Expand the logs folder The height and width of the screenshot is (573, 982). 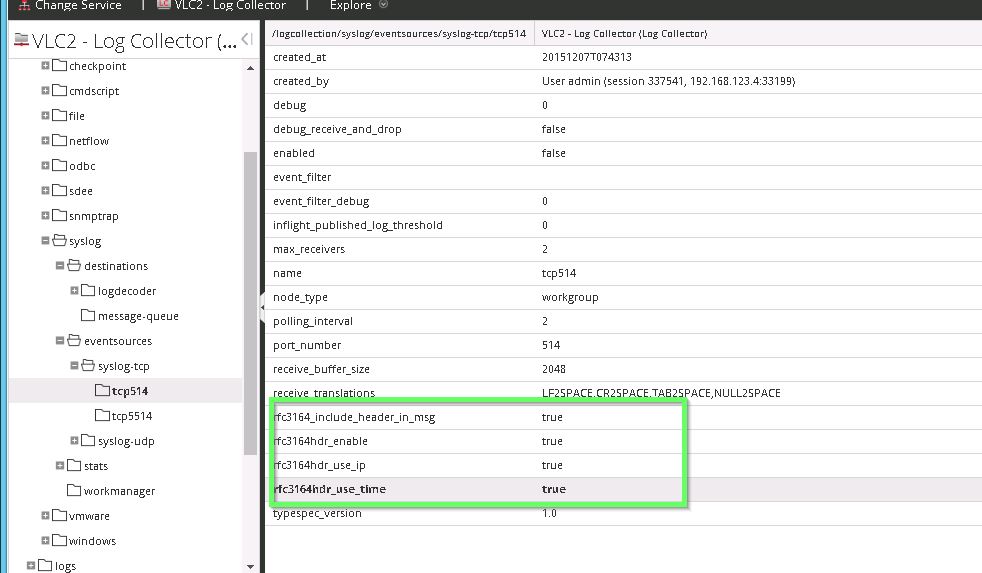[x=31, y=565]
